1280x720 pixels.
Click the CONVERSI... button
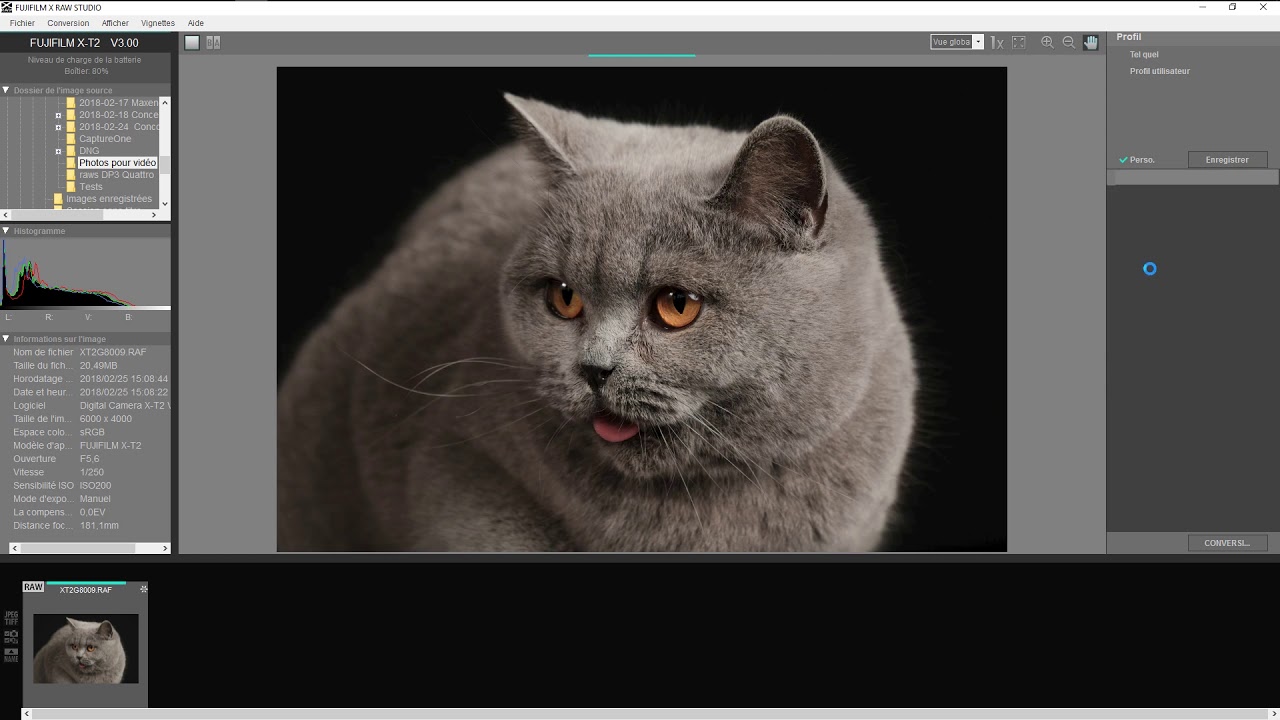coord(1227,543)
